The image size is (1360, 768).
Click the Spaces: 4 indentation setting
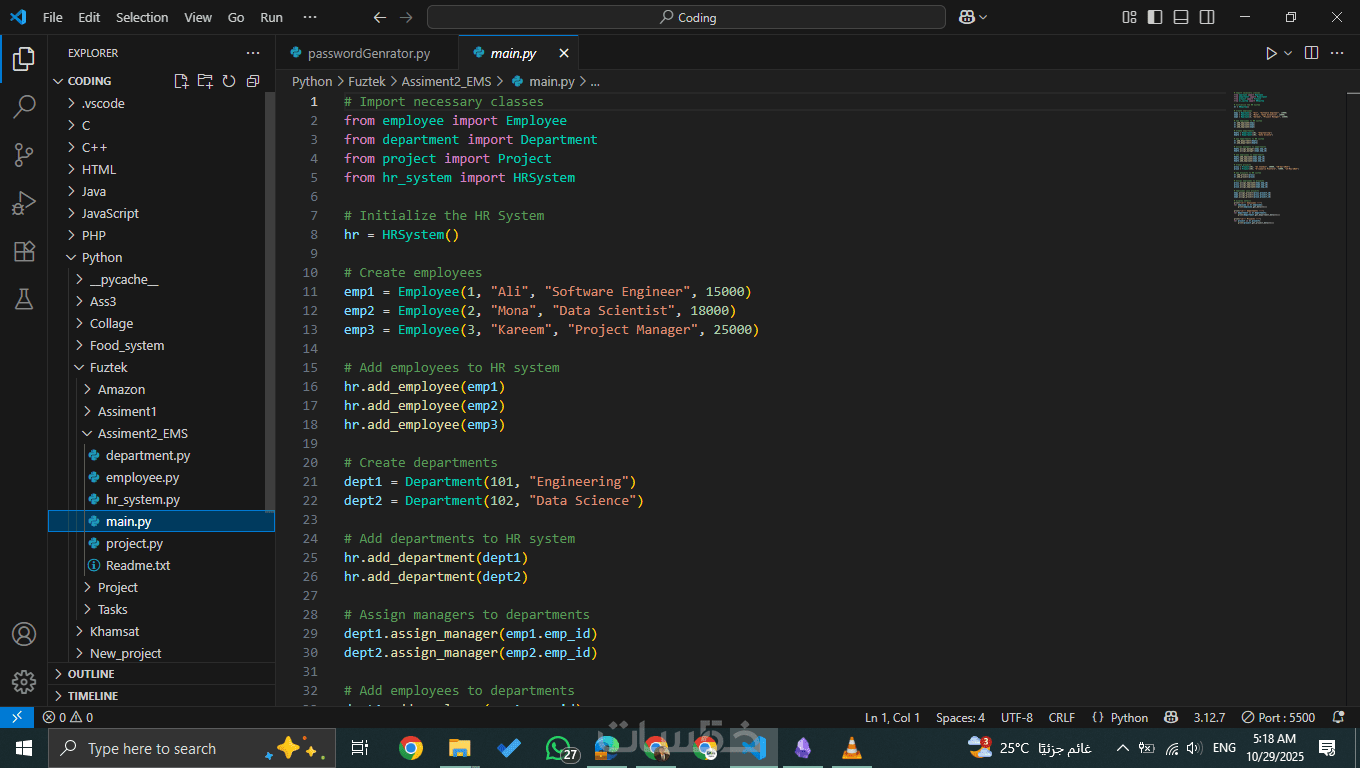coord(960,717)
